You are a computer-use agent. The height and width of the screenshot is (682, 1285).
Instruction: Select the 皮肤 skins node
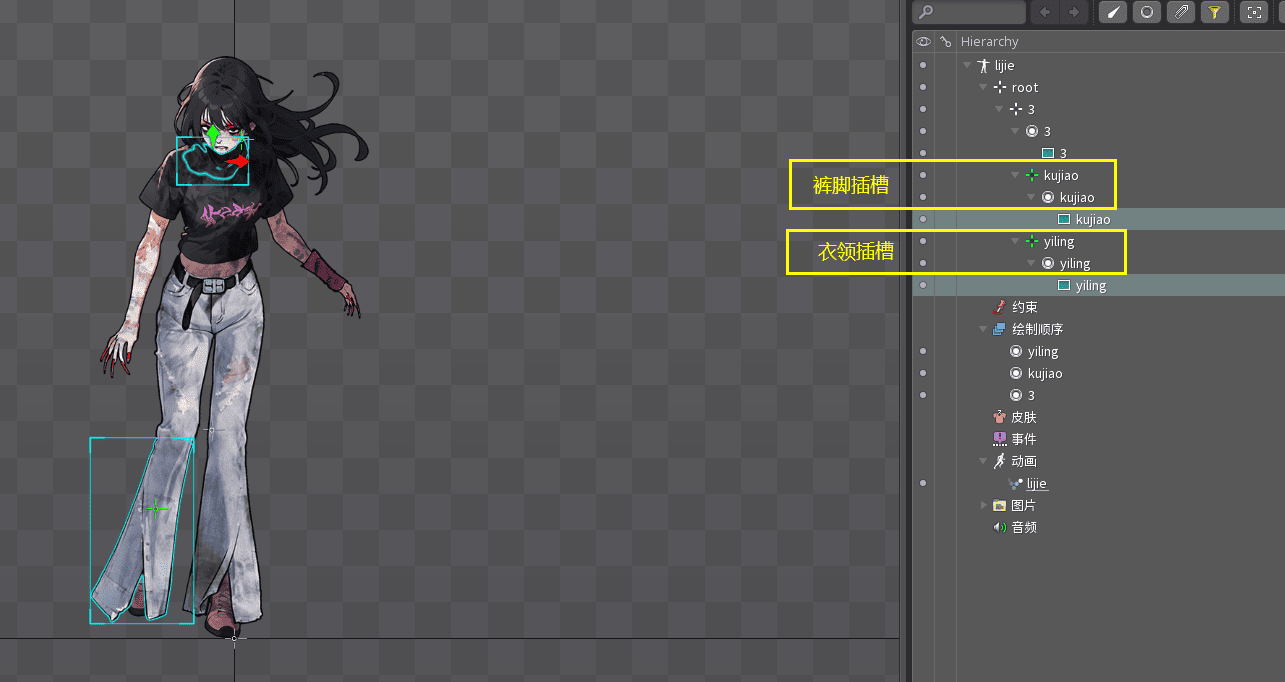[1023, 418]
